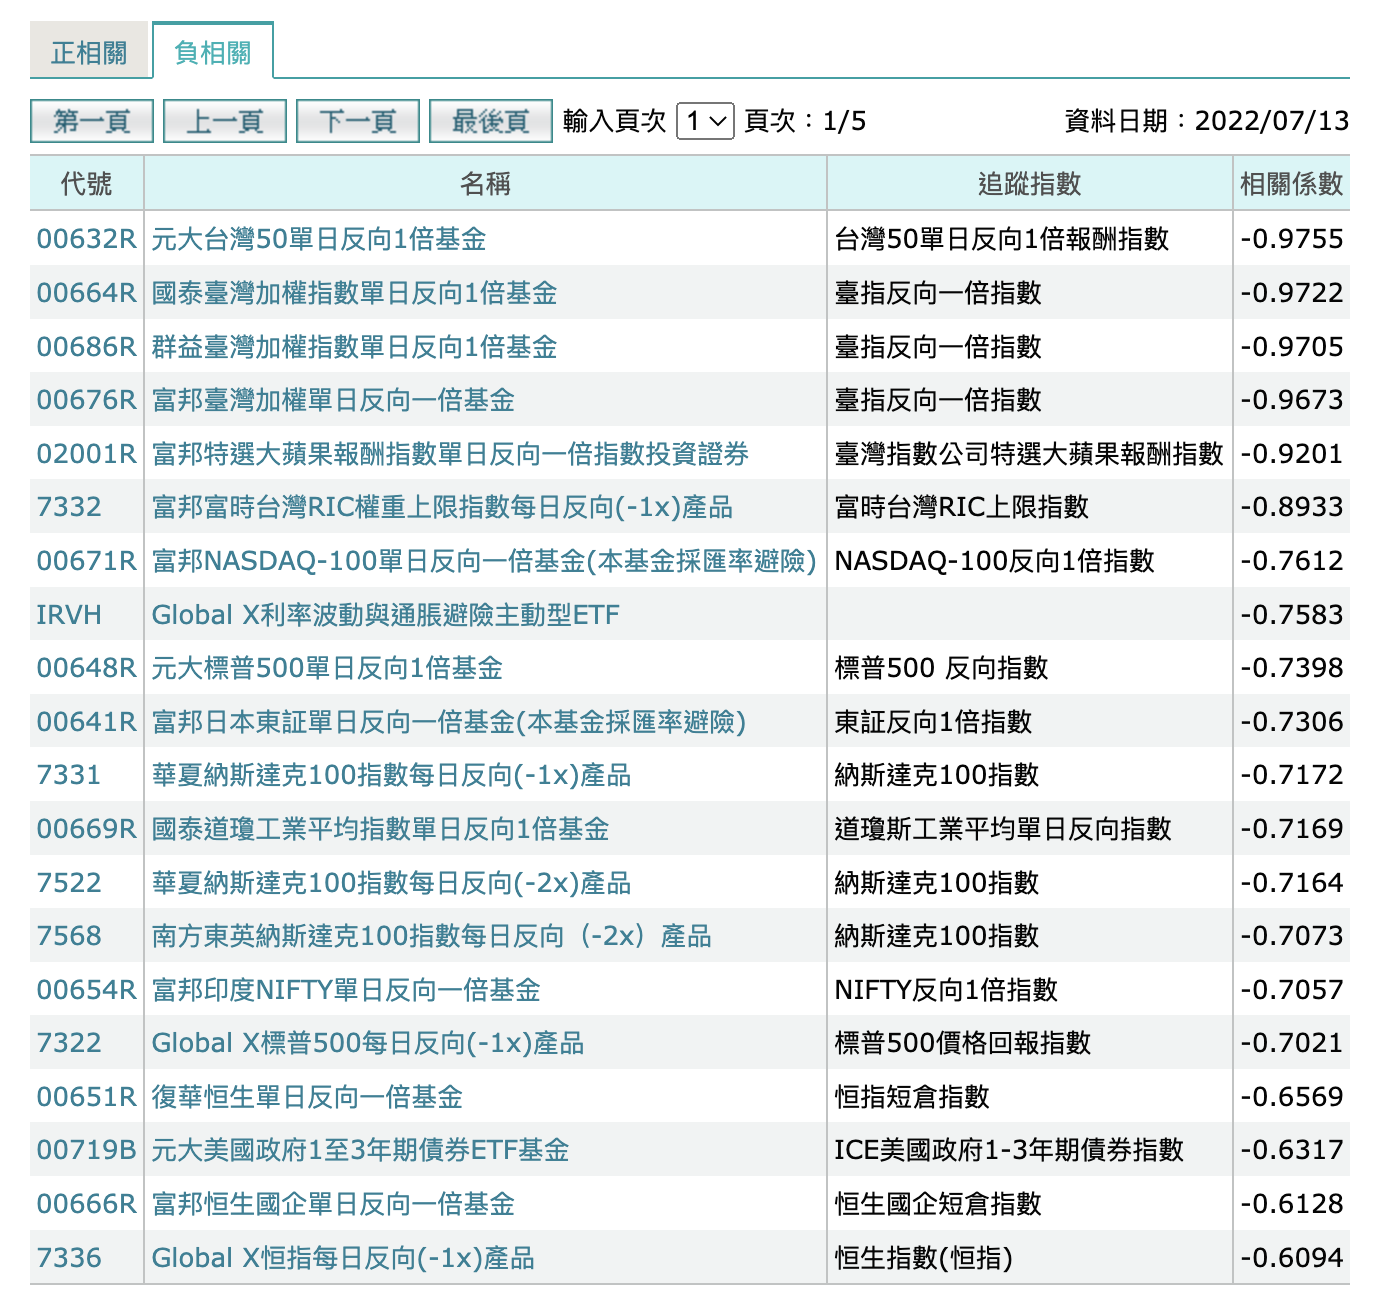Open 富邦富時台灣RIC權重上限指數每日反向(-1x)產品 link

click(442, 507)
